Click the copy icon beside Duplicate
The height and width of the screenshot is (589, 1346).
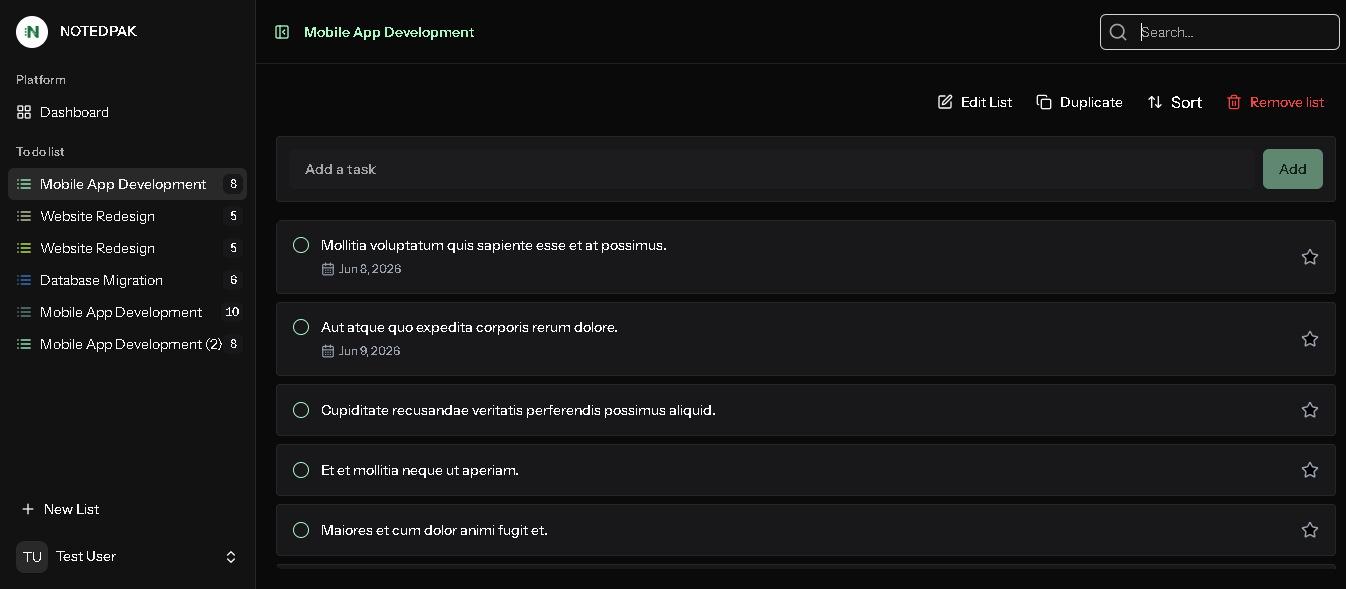tap(1044, 102)
